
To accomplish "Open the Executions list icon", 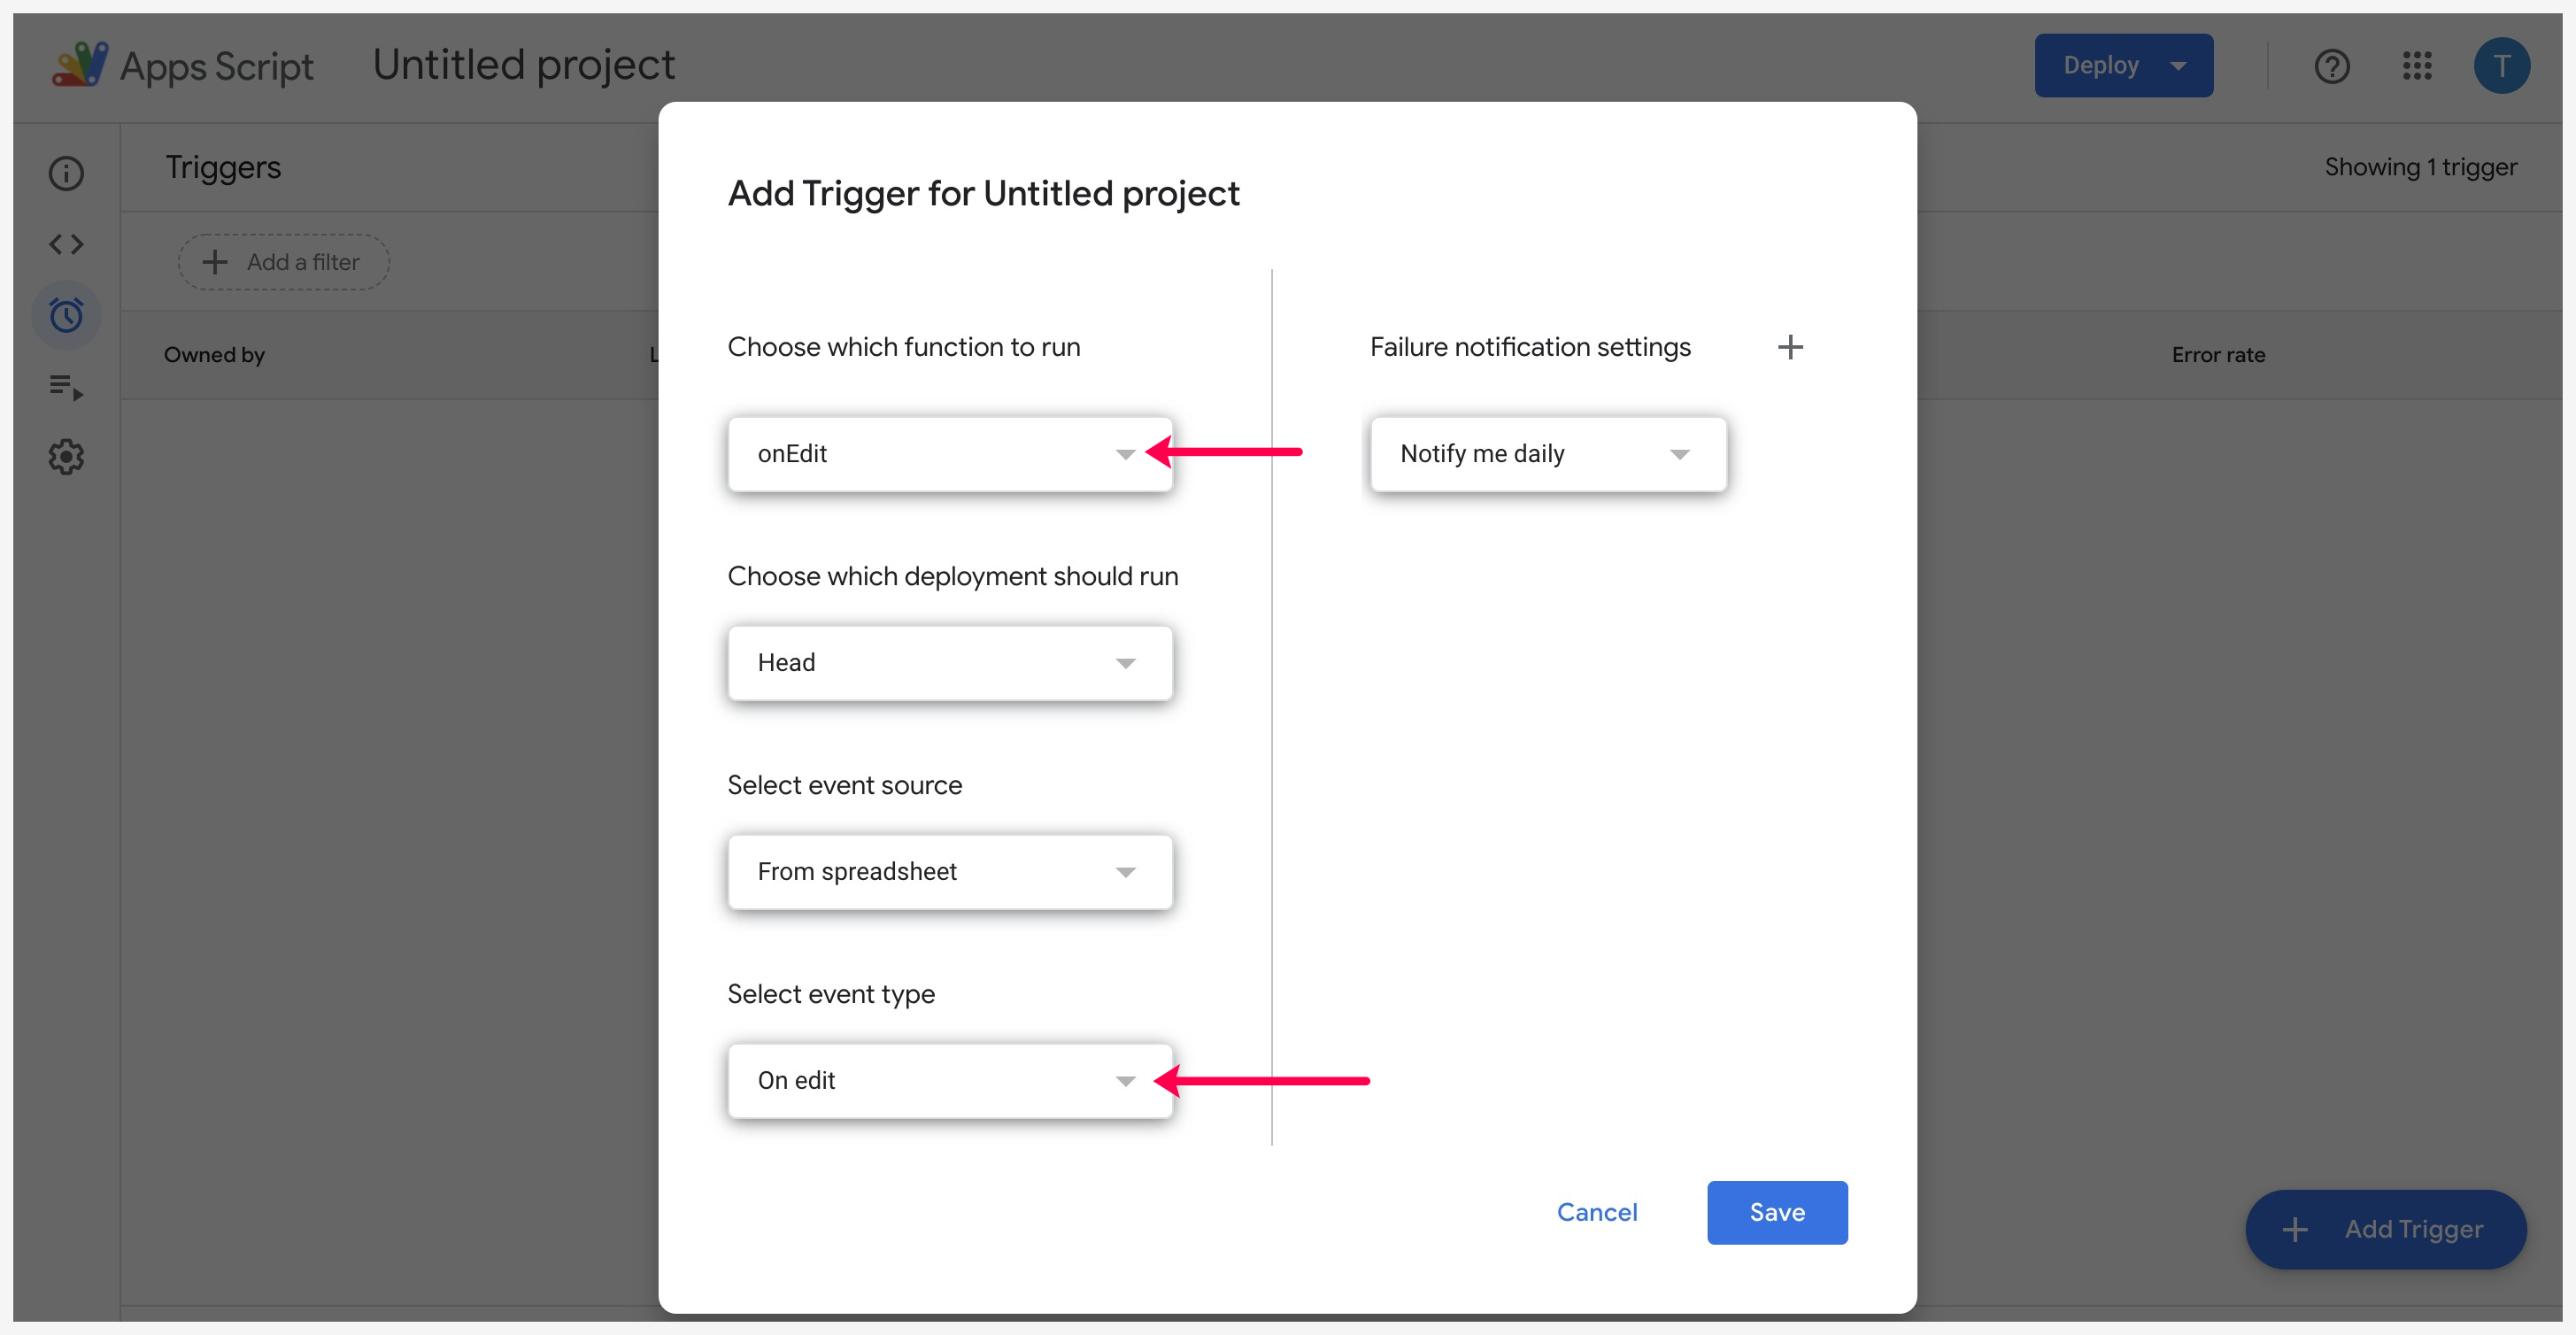I will (66, 386).
